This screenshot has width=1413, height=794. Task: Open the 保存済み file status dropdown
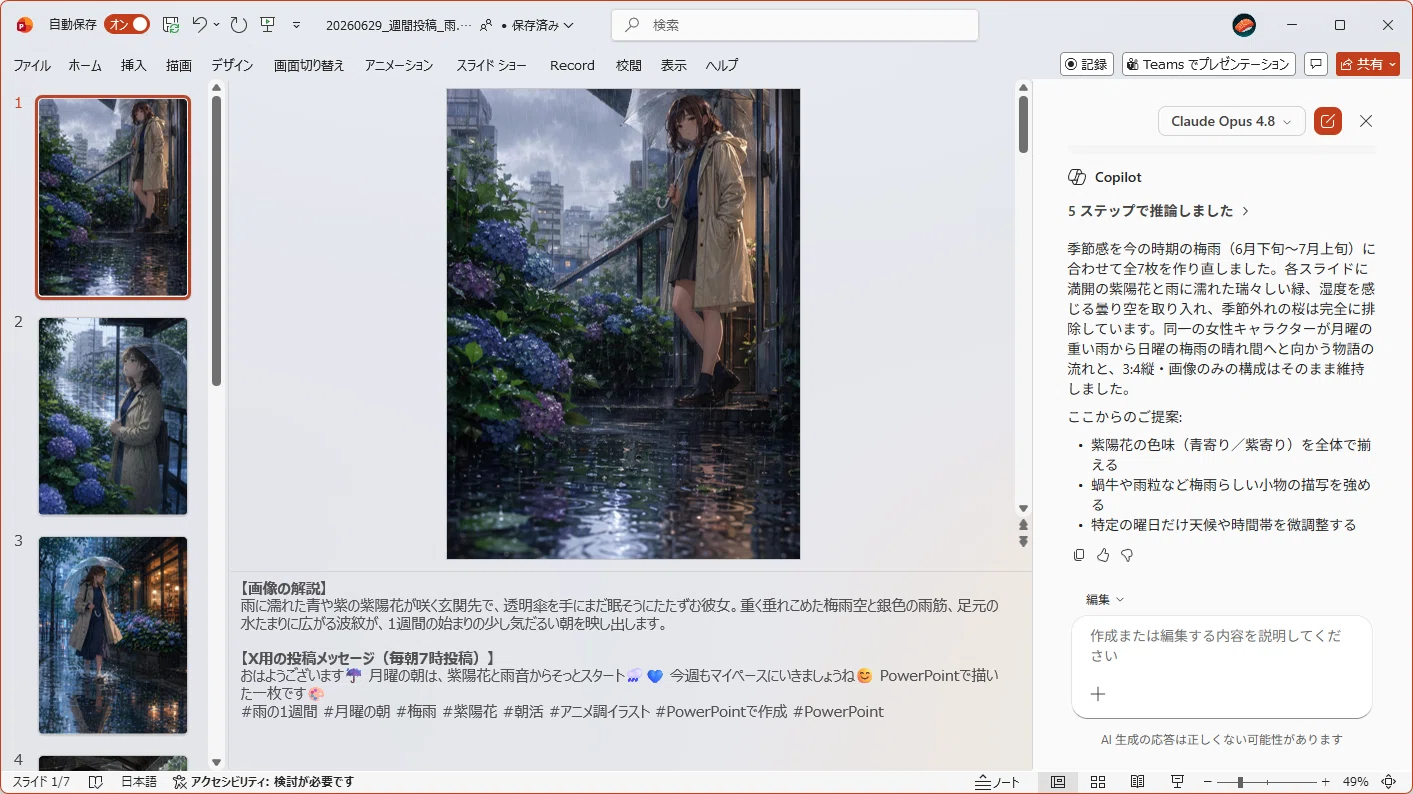click(541, 25)
